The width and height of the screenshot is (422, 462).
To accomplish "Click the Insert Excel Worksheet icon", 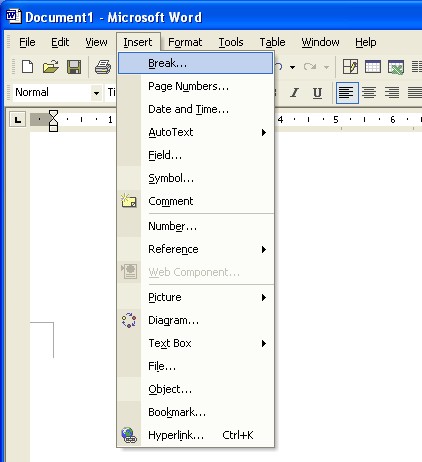I will click(x=396, y=67).
